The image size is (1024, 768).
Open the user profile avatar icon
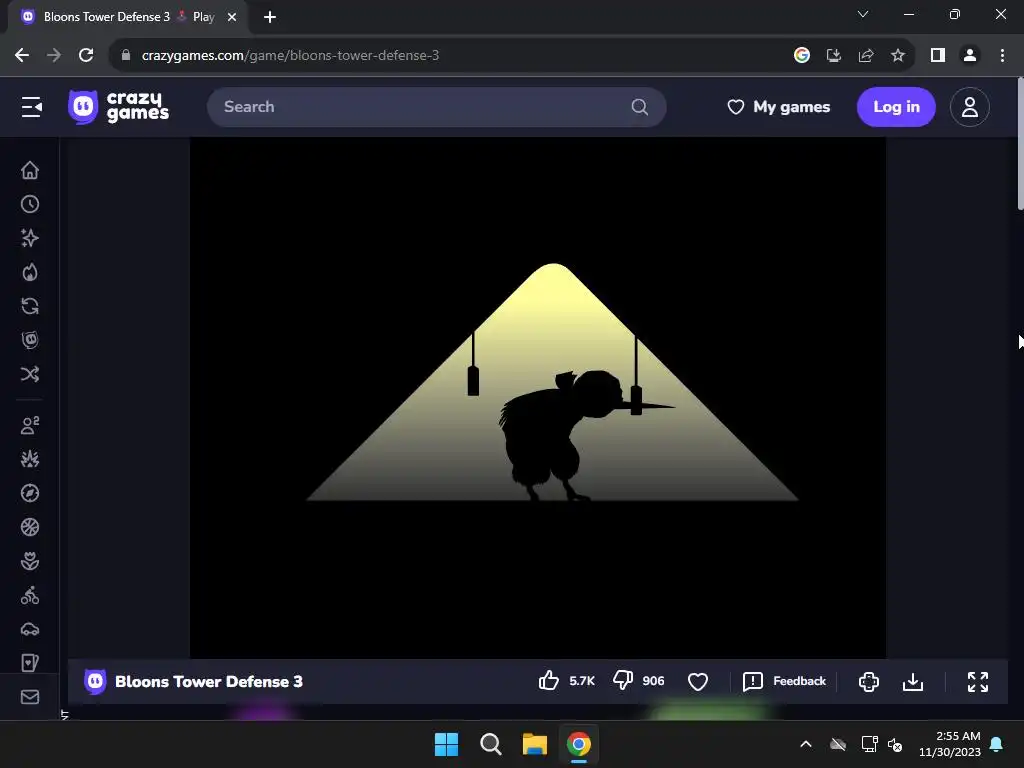pyautogui.click(x=970, y=107)
